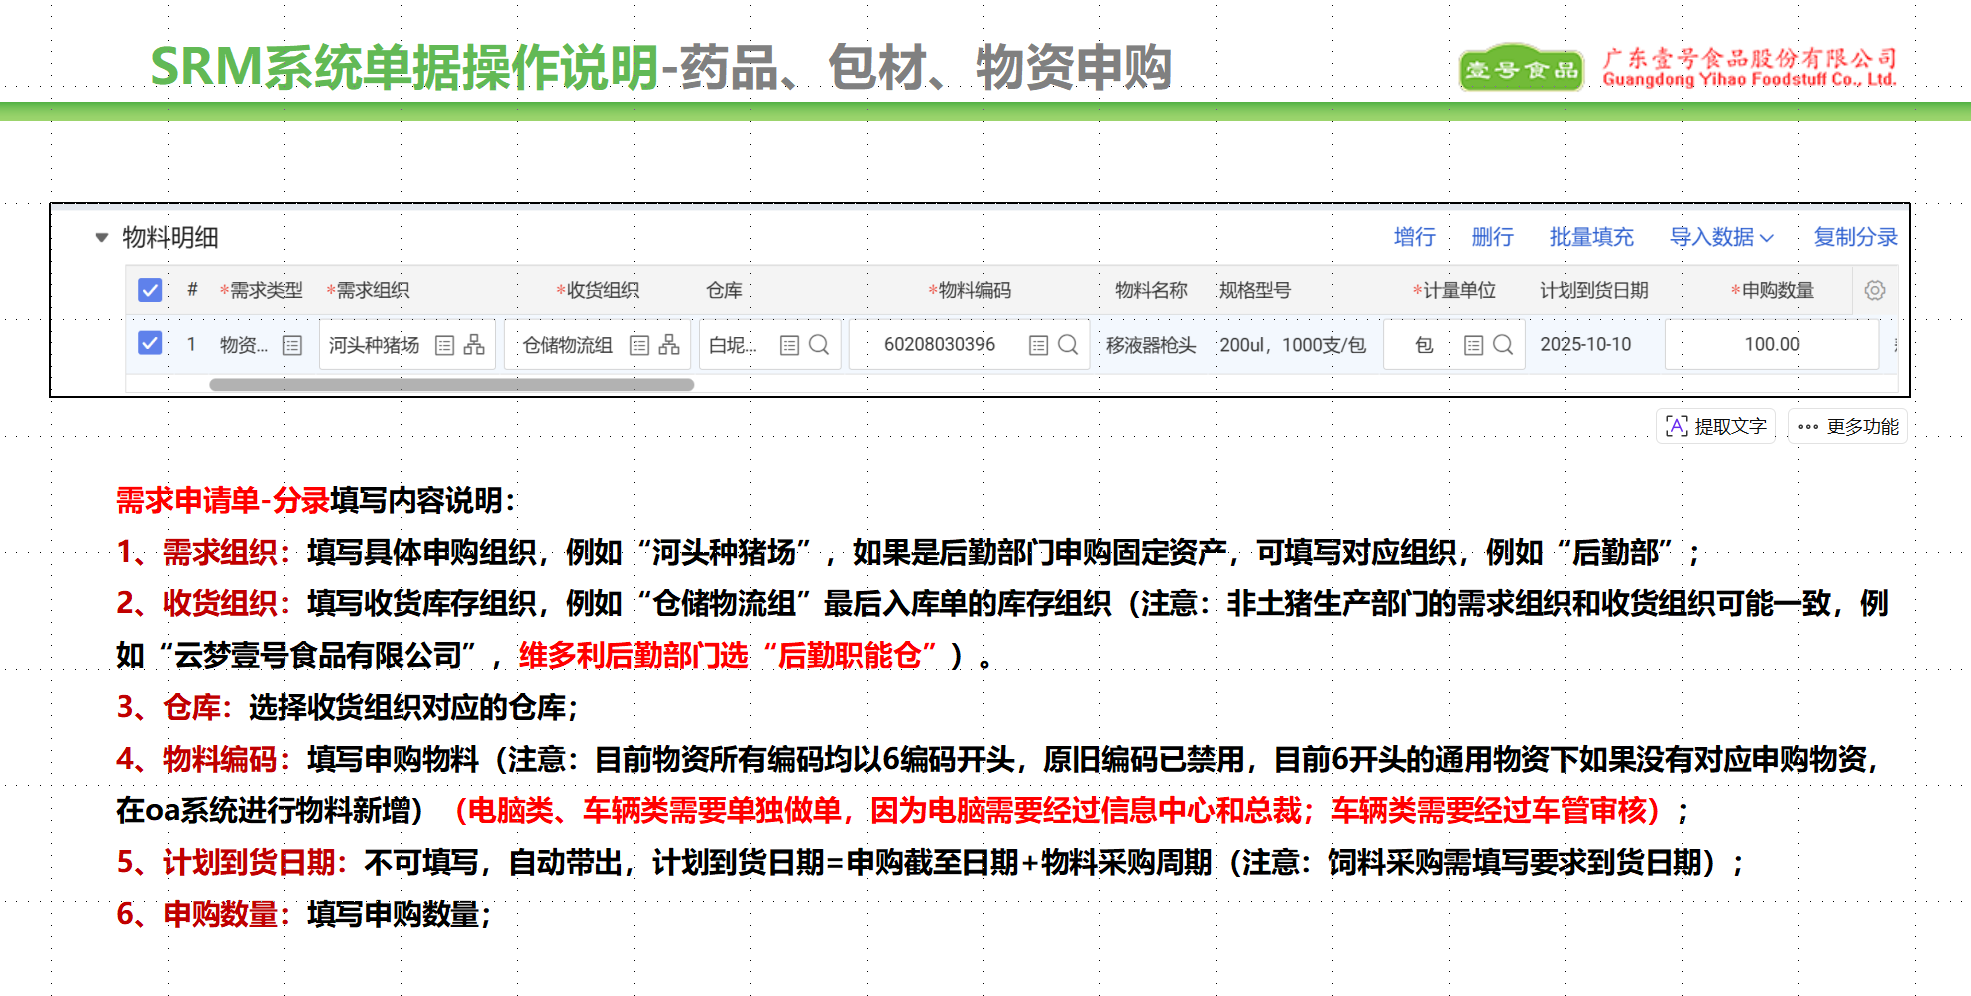Viewport: 1971px width, 996px height.
Task: Collapse the 物料明细 section triangle
Action: [x=101, y=238]
